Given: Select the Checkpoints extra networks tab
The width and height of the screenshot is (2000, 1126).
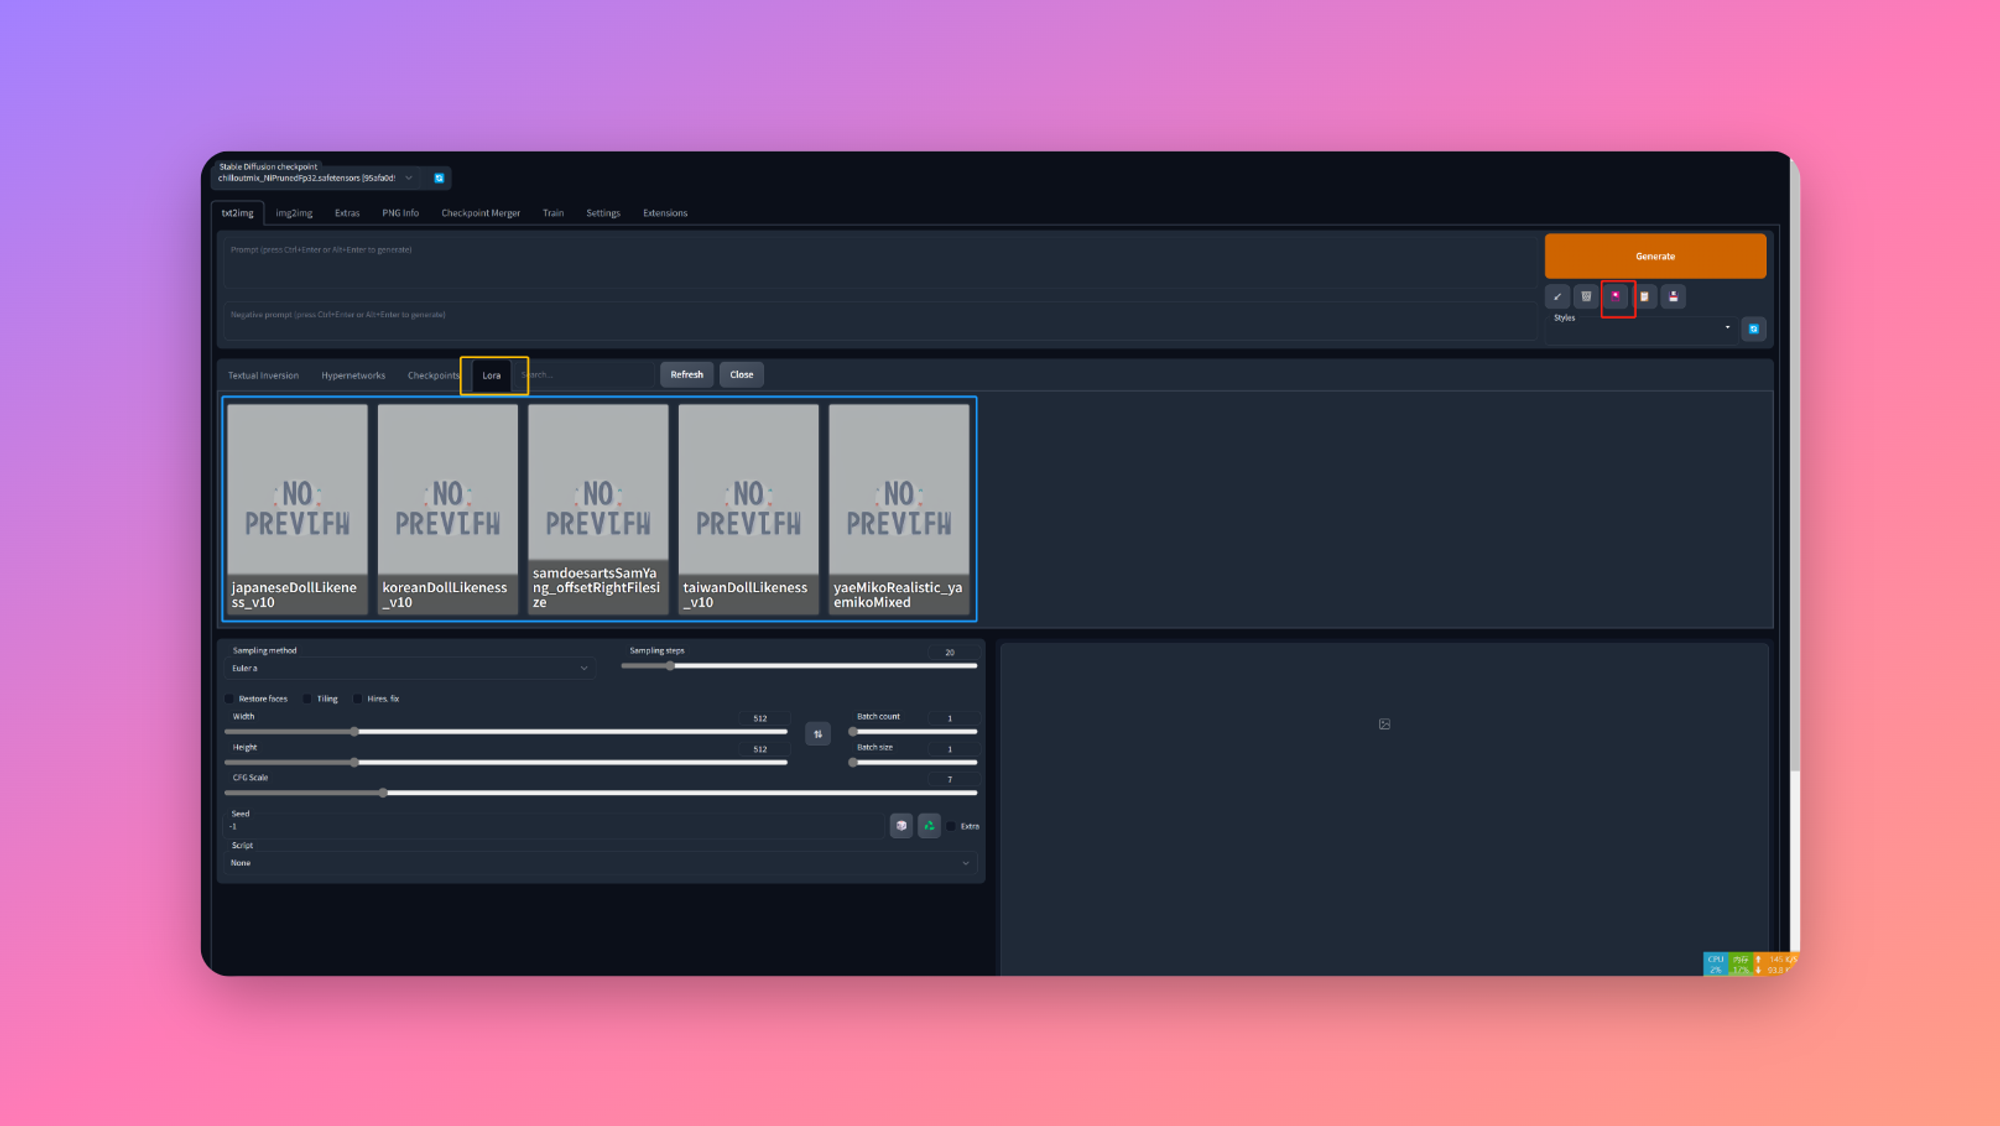Looking at the screenshot, I should point(433,376).
